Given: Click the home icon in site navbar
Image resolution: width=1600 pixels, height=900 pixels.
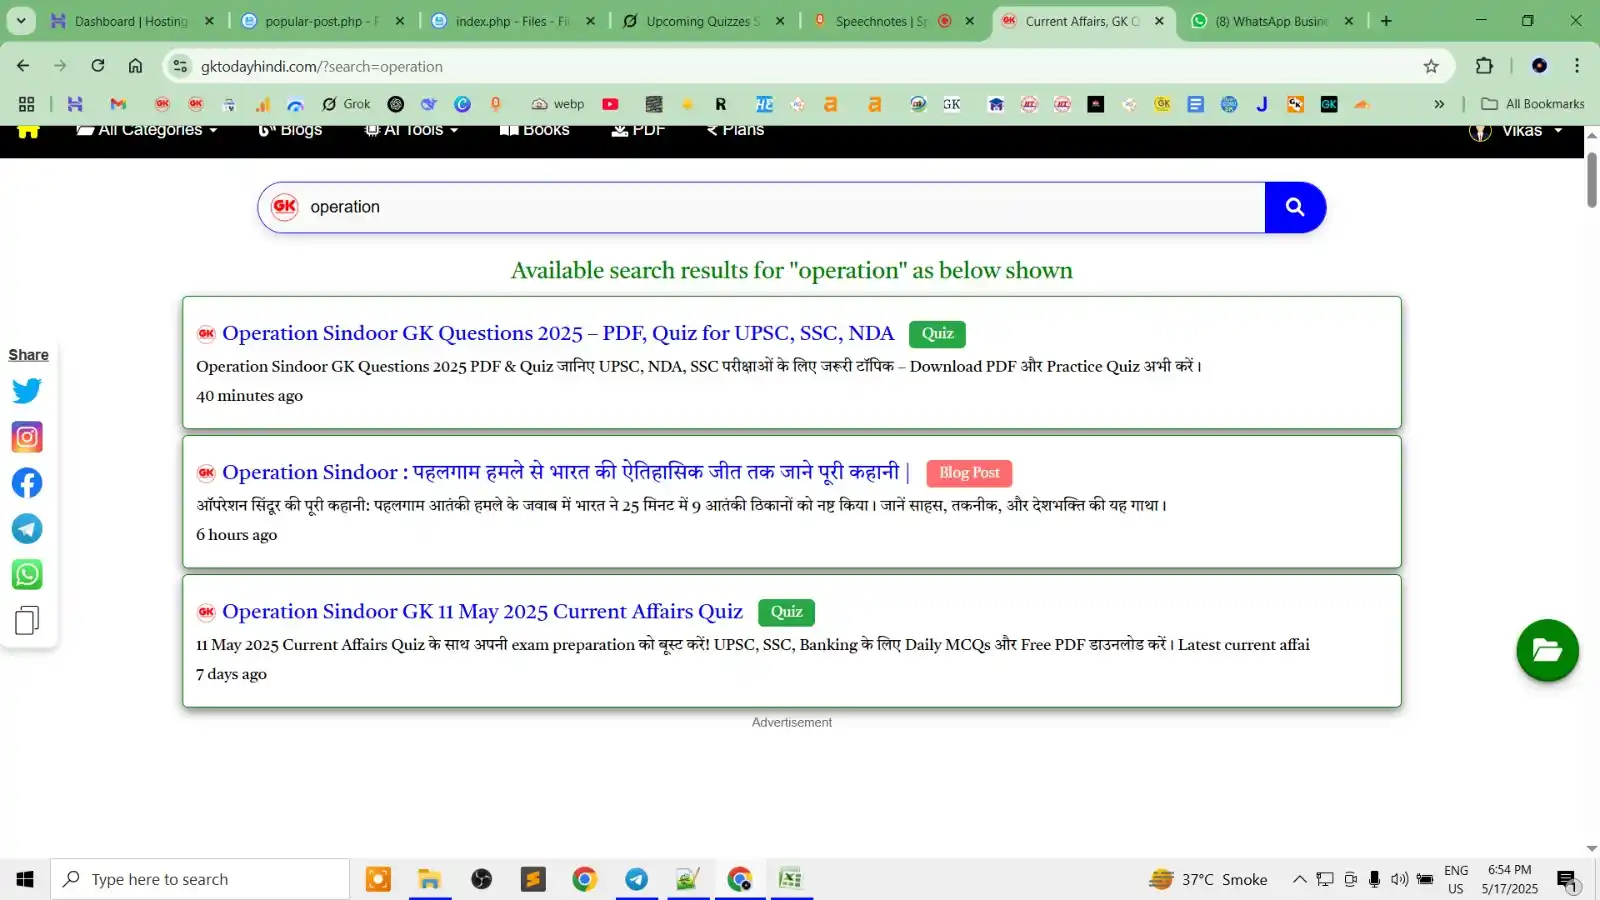Looking at the screenshot, I should pyautogui.click(x=28, y=130).
